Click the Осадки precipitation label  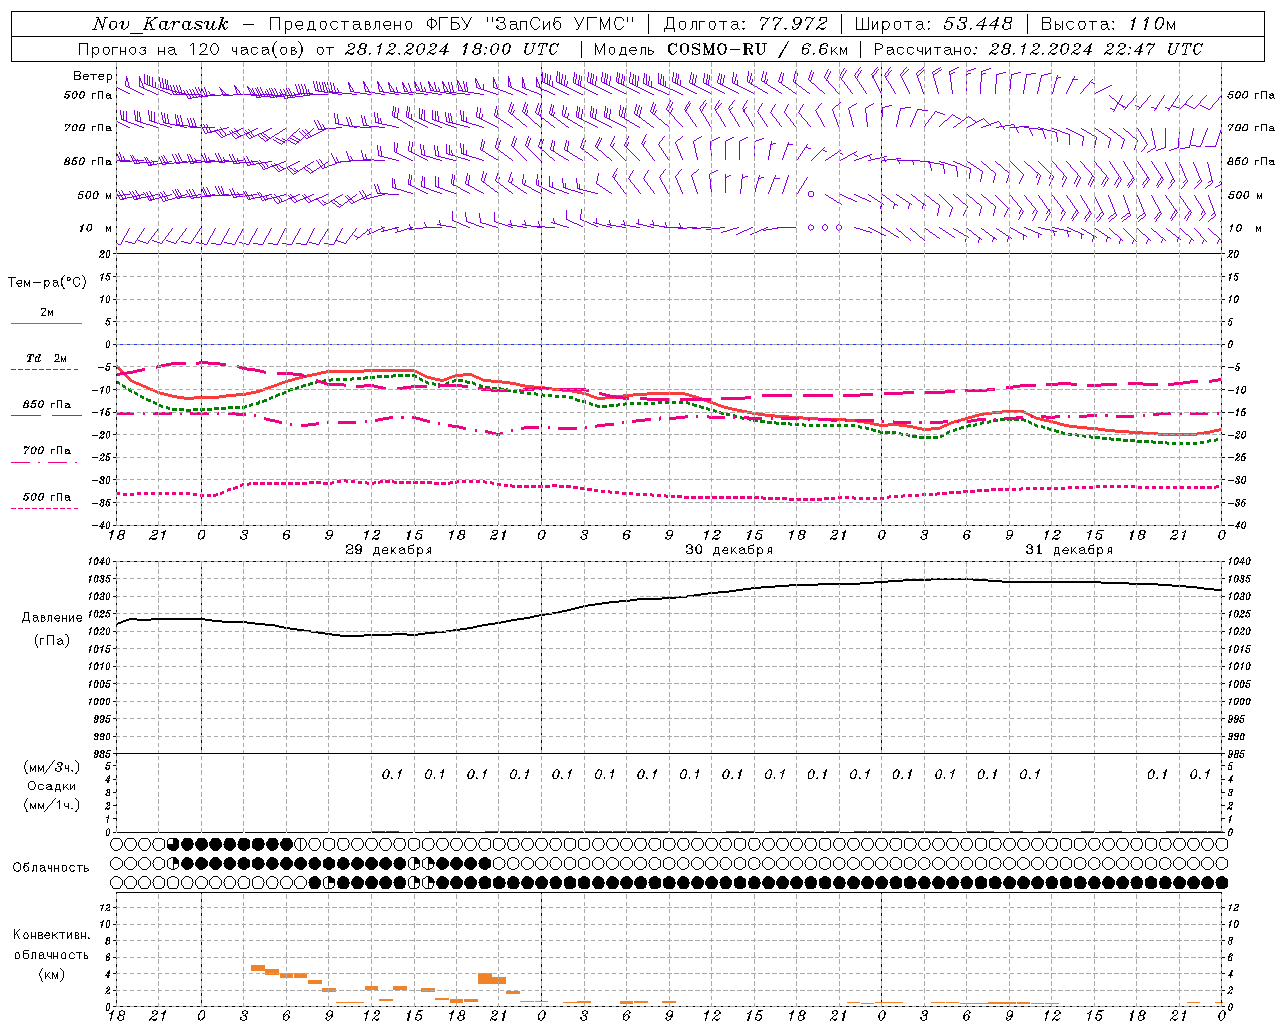(52, 786)
